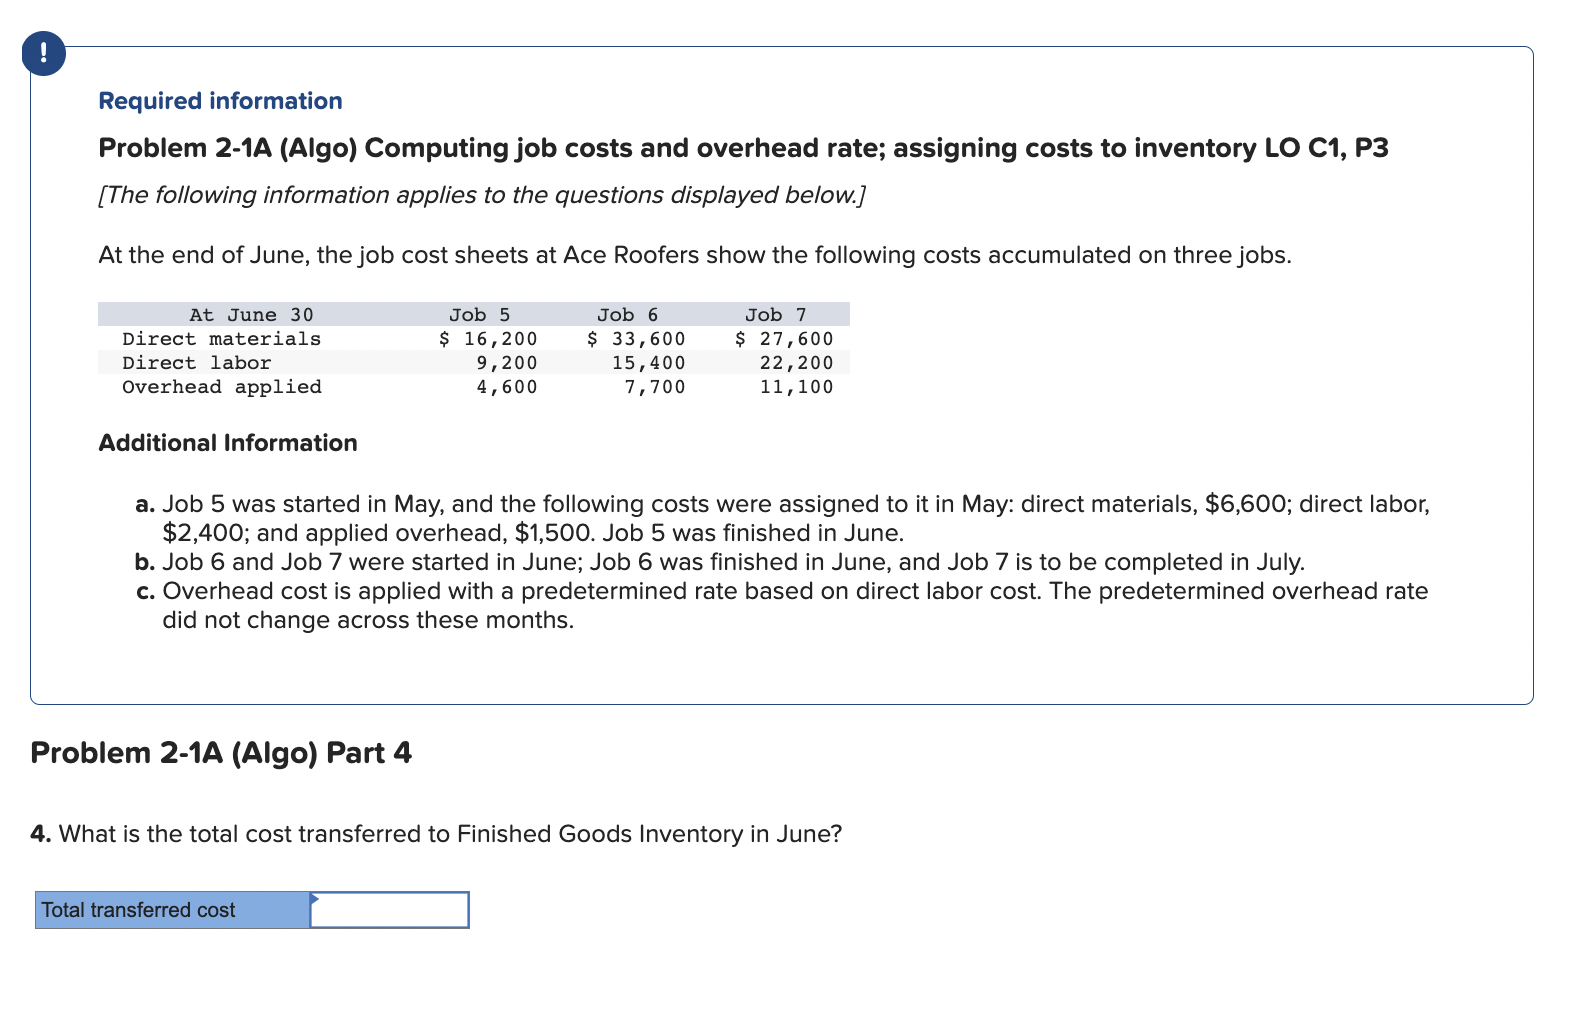Click the $16,200 value for Job 5

pos(488,338)
